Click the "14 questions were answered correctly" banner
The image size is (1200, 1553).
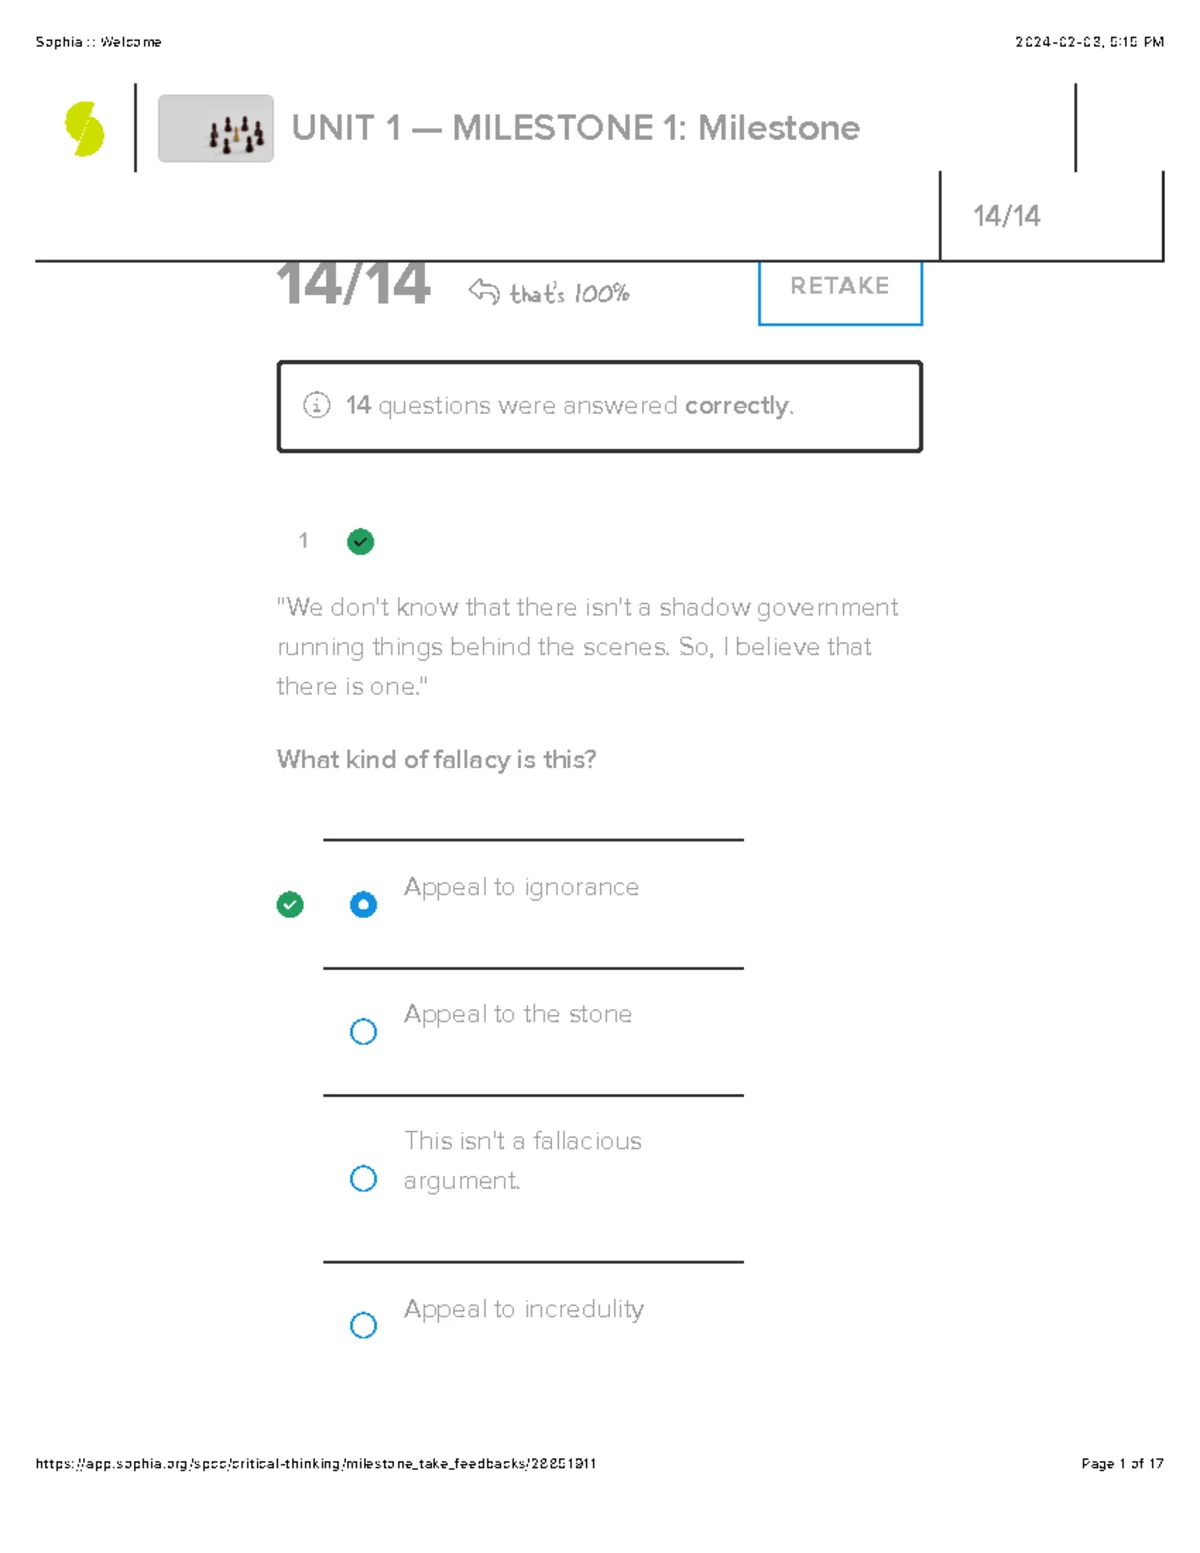[x=599, y=406]
